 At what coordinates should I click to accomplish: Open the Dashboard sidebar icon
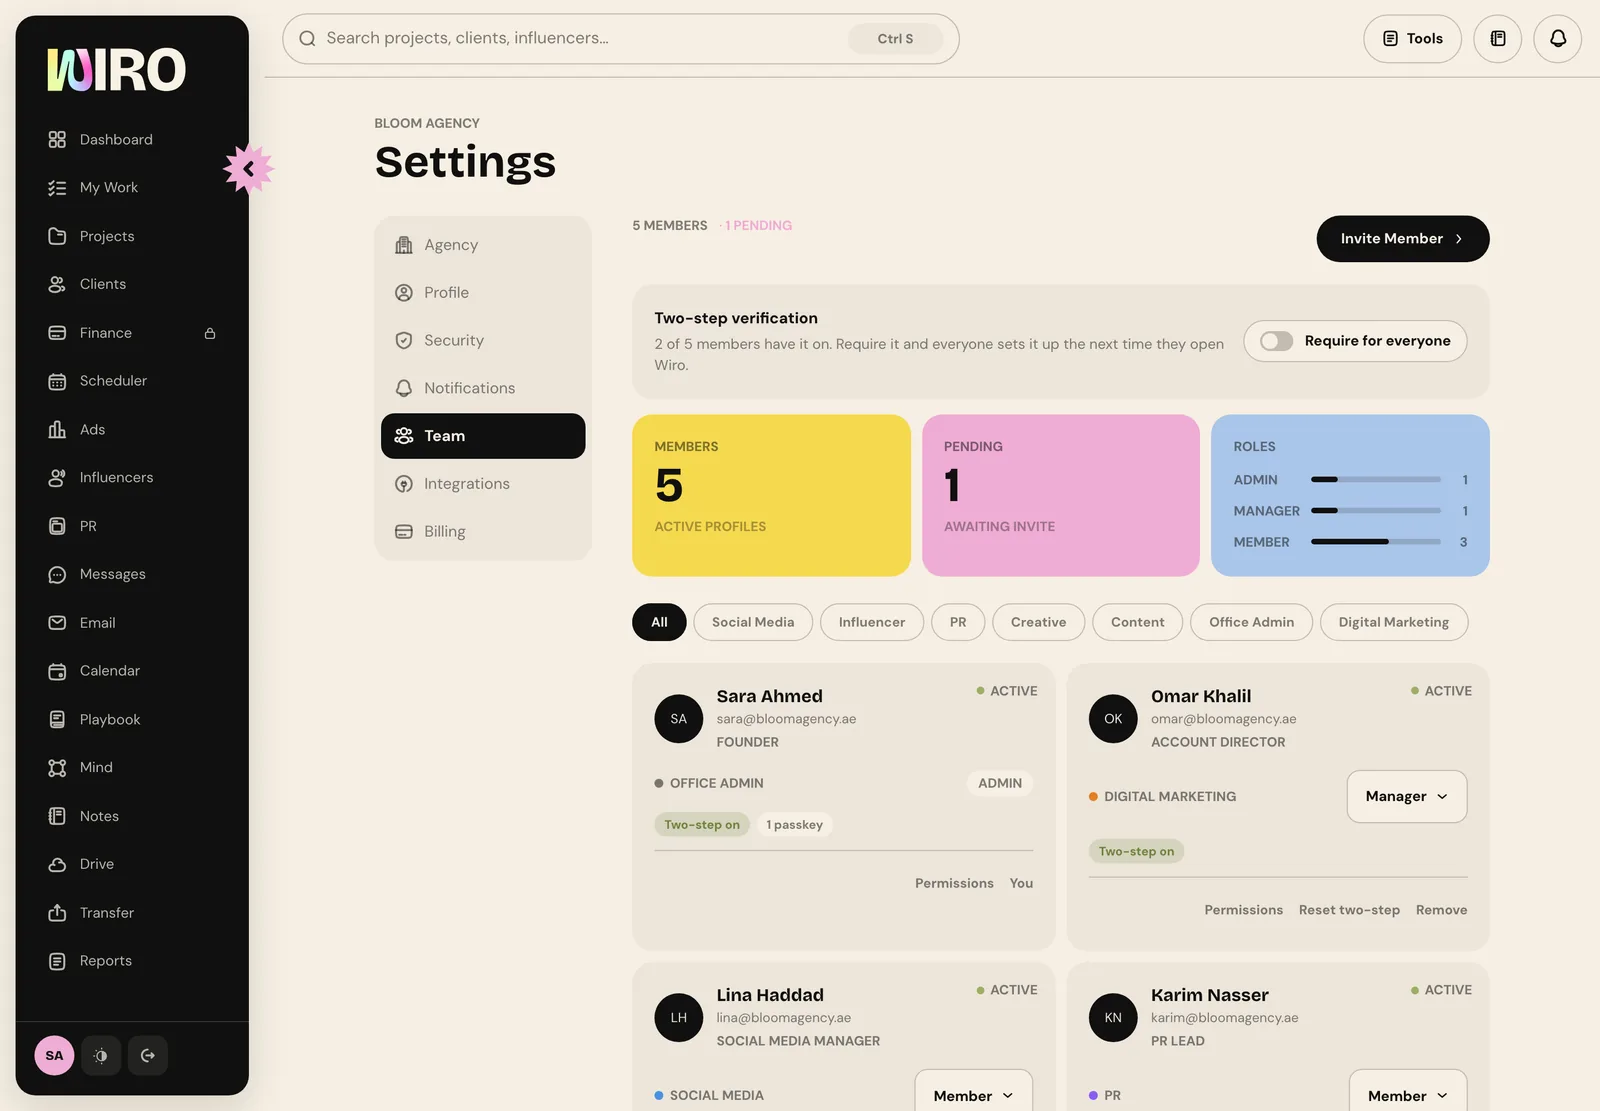click(x=57, y=140)
